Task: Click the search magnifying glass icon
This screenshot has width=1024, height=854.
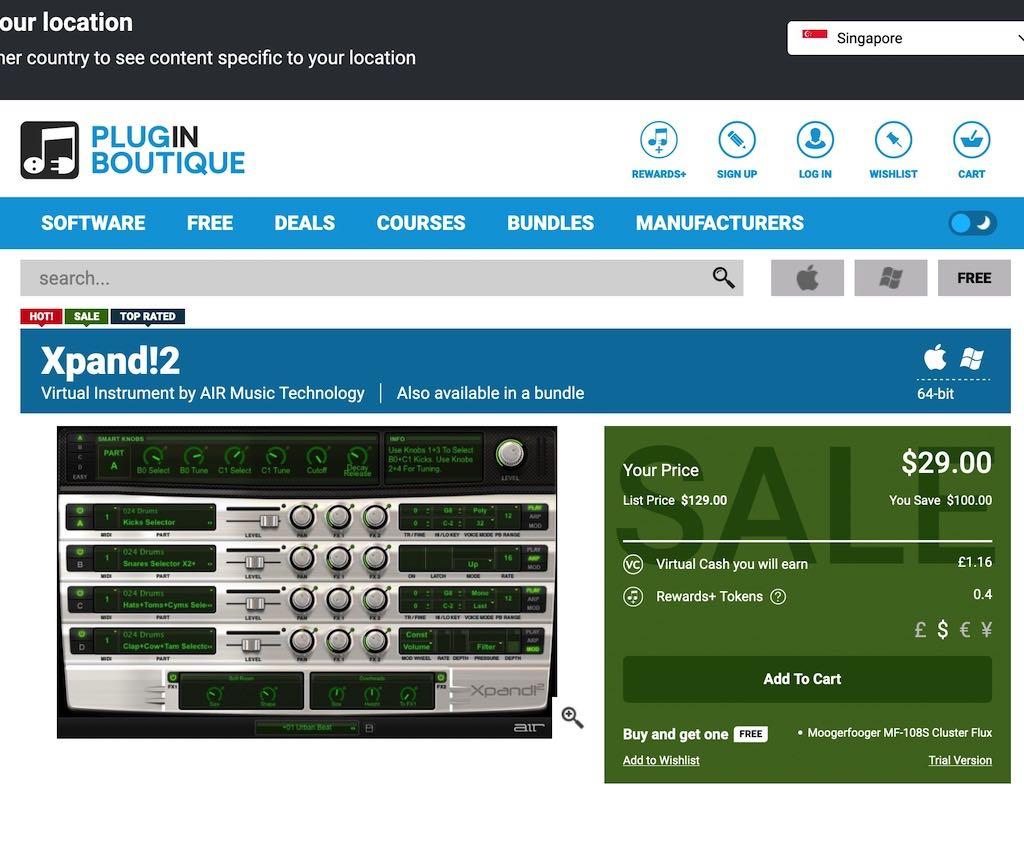Action: tap(723, 278)
